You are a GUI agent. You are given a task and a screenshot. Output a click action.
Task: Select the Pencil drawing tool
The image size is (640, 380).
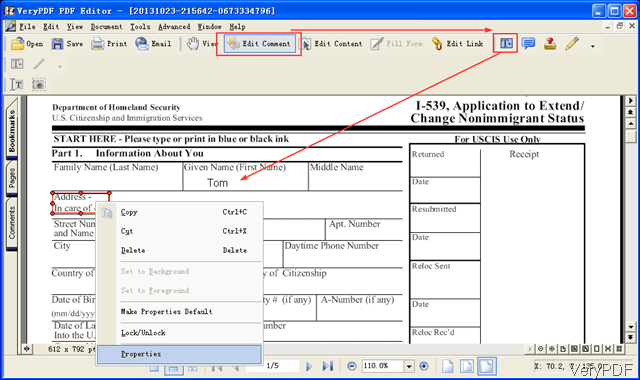[x=572, y=43]
